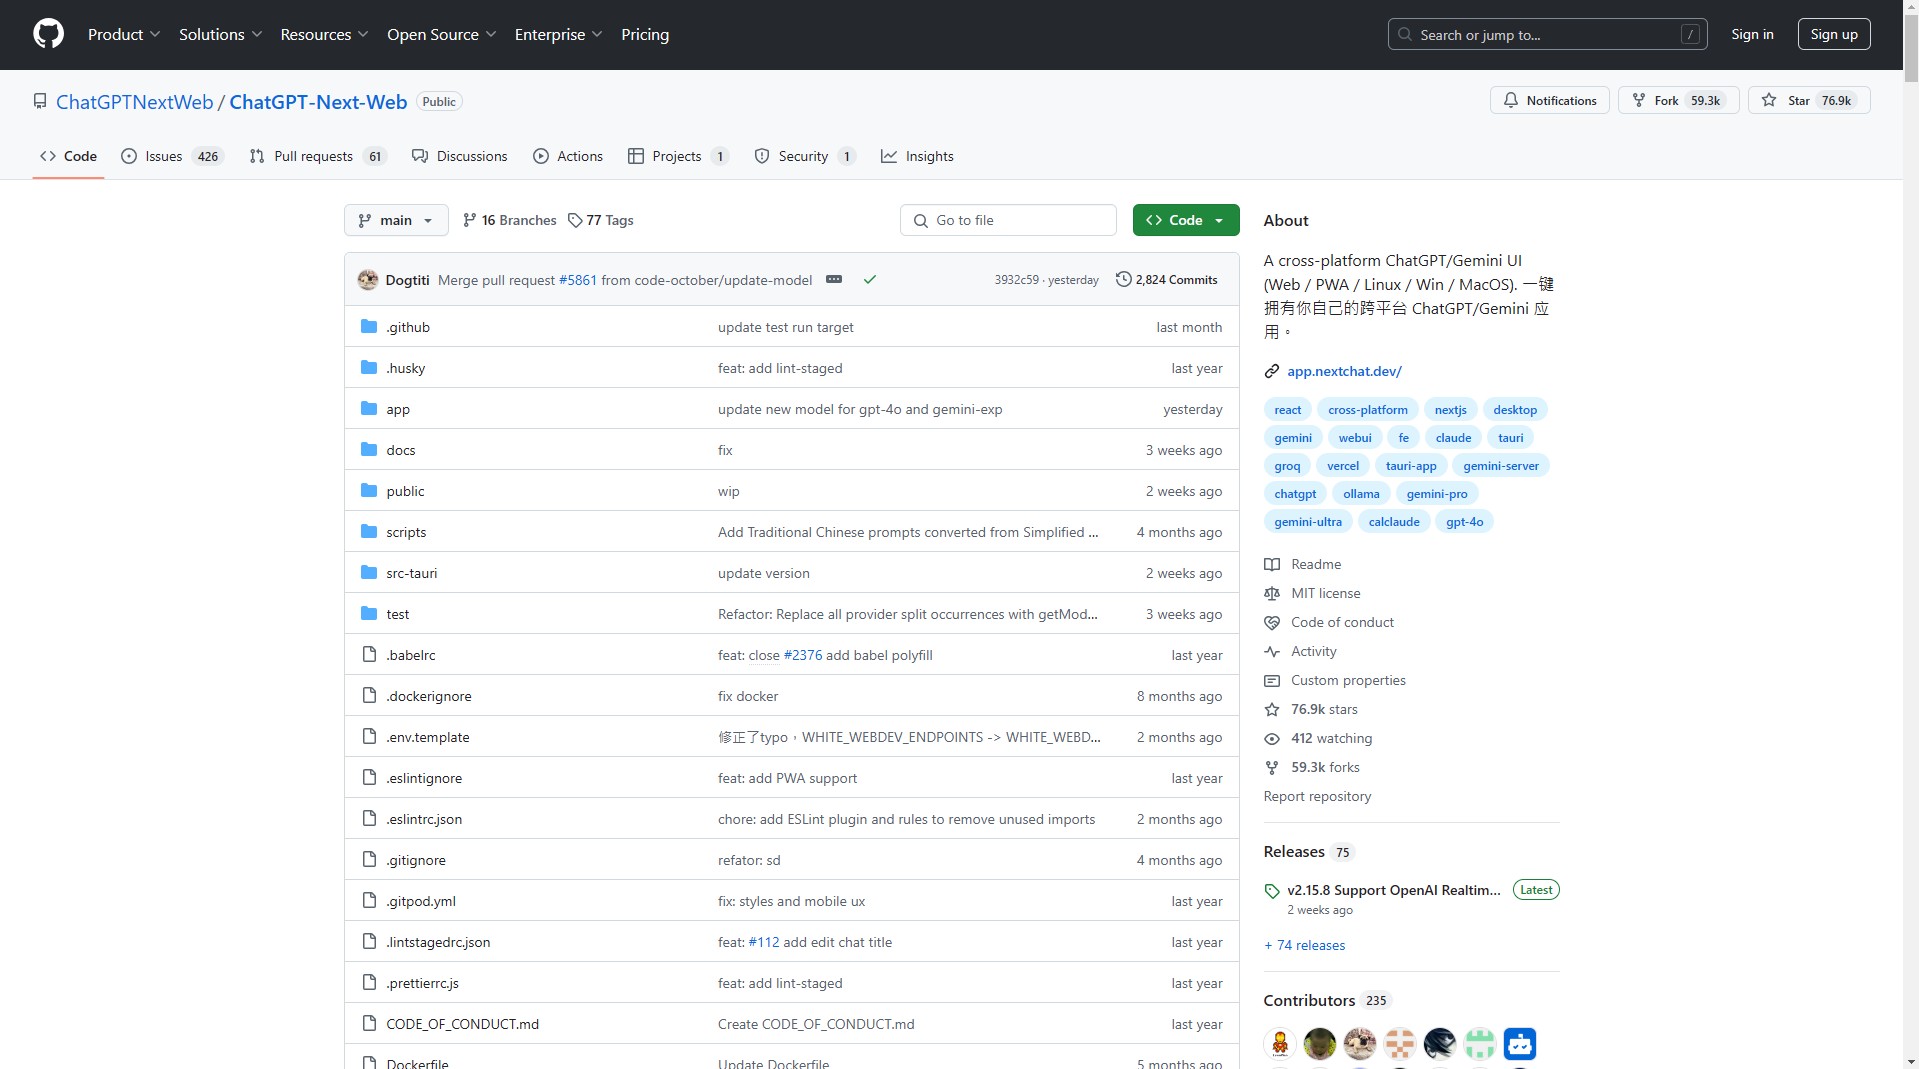
Task: Click the MIT license scale icon
Action: [1272, 593]
